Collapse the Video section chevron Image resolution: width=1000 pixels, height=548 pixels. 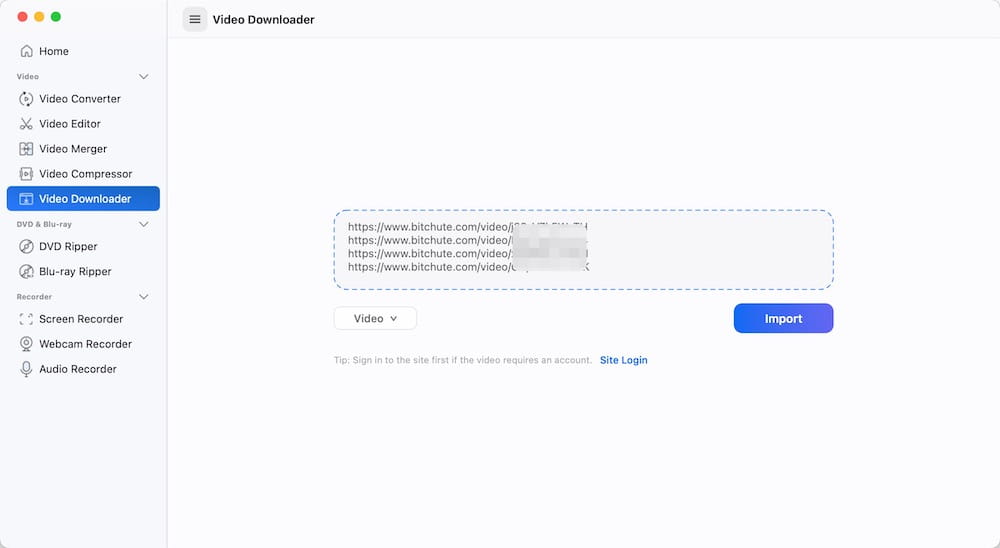(x=143, y=77)
